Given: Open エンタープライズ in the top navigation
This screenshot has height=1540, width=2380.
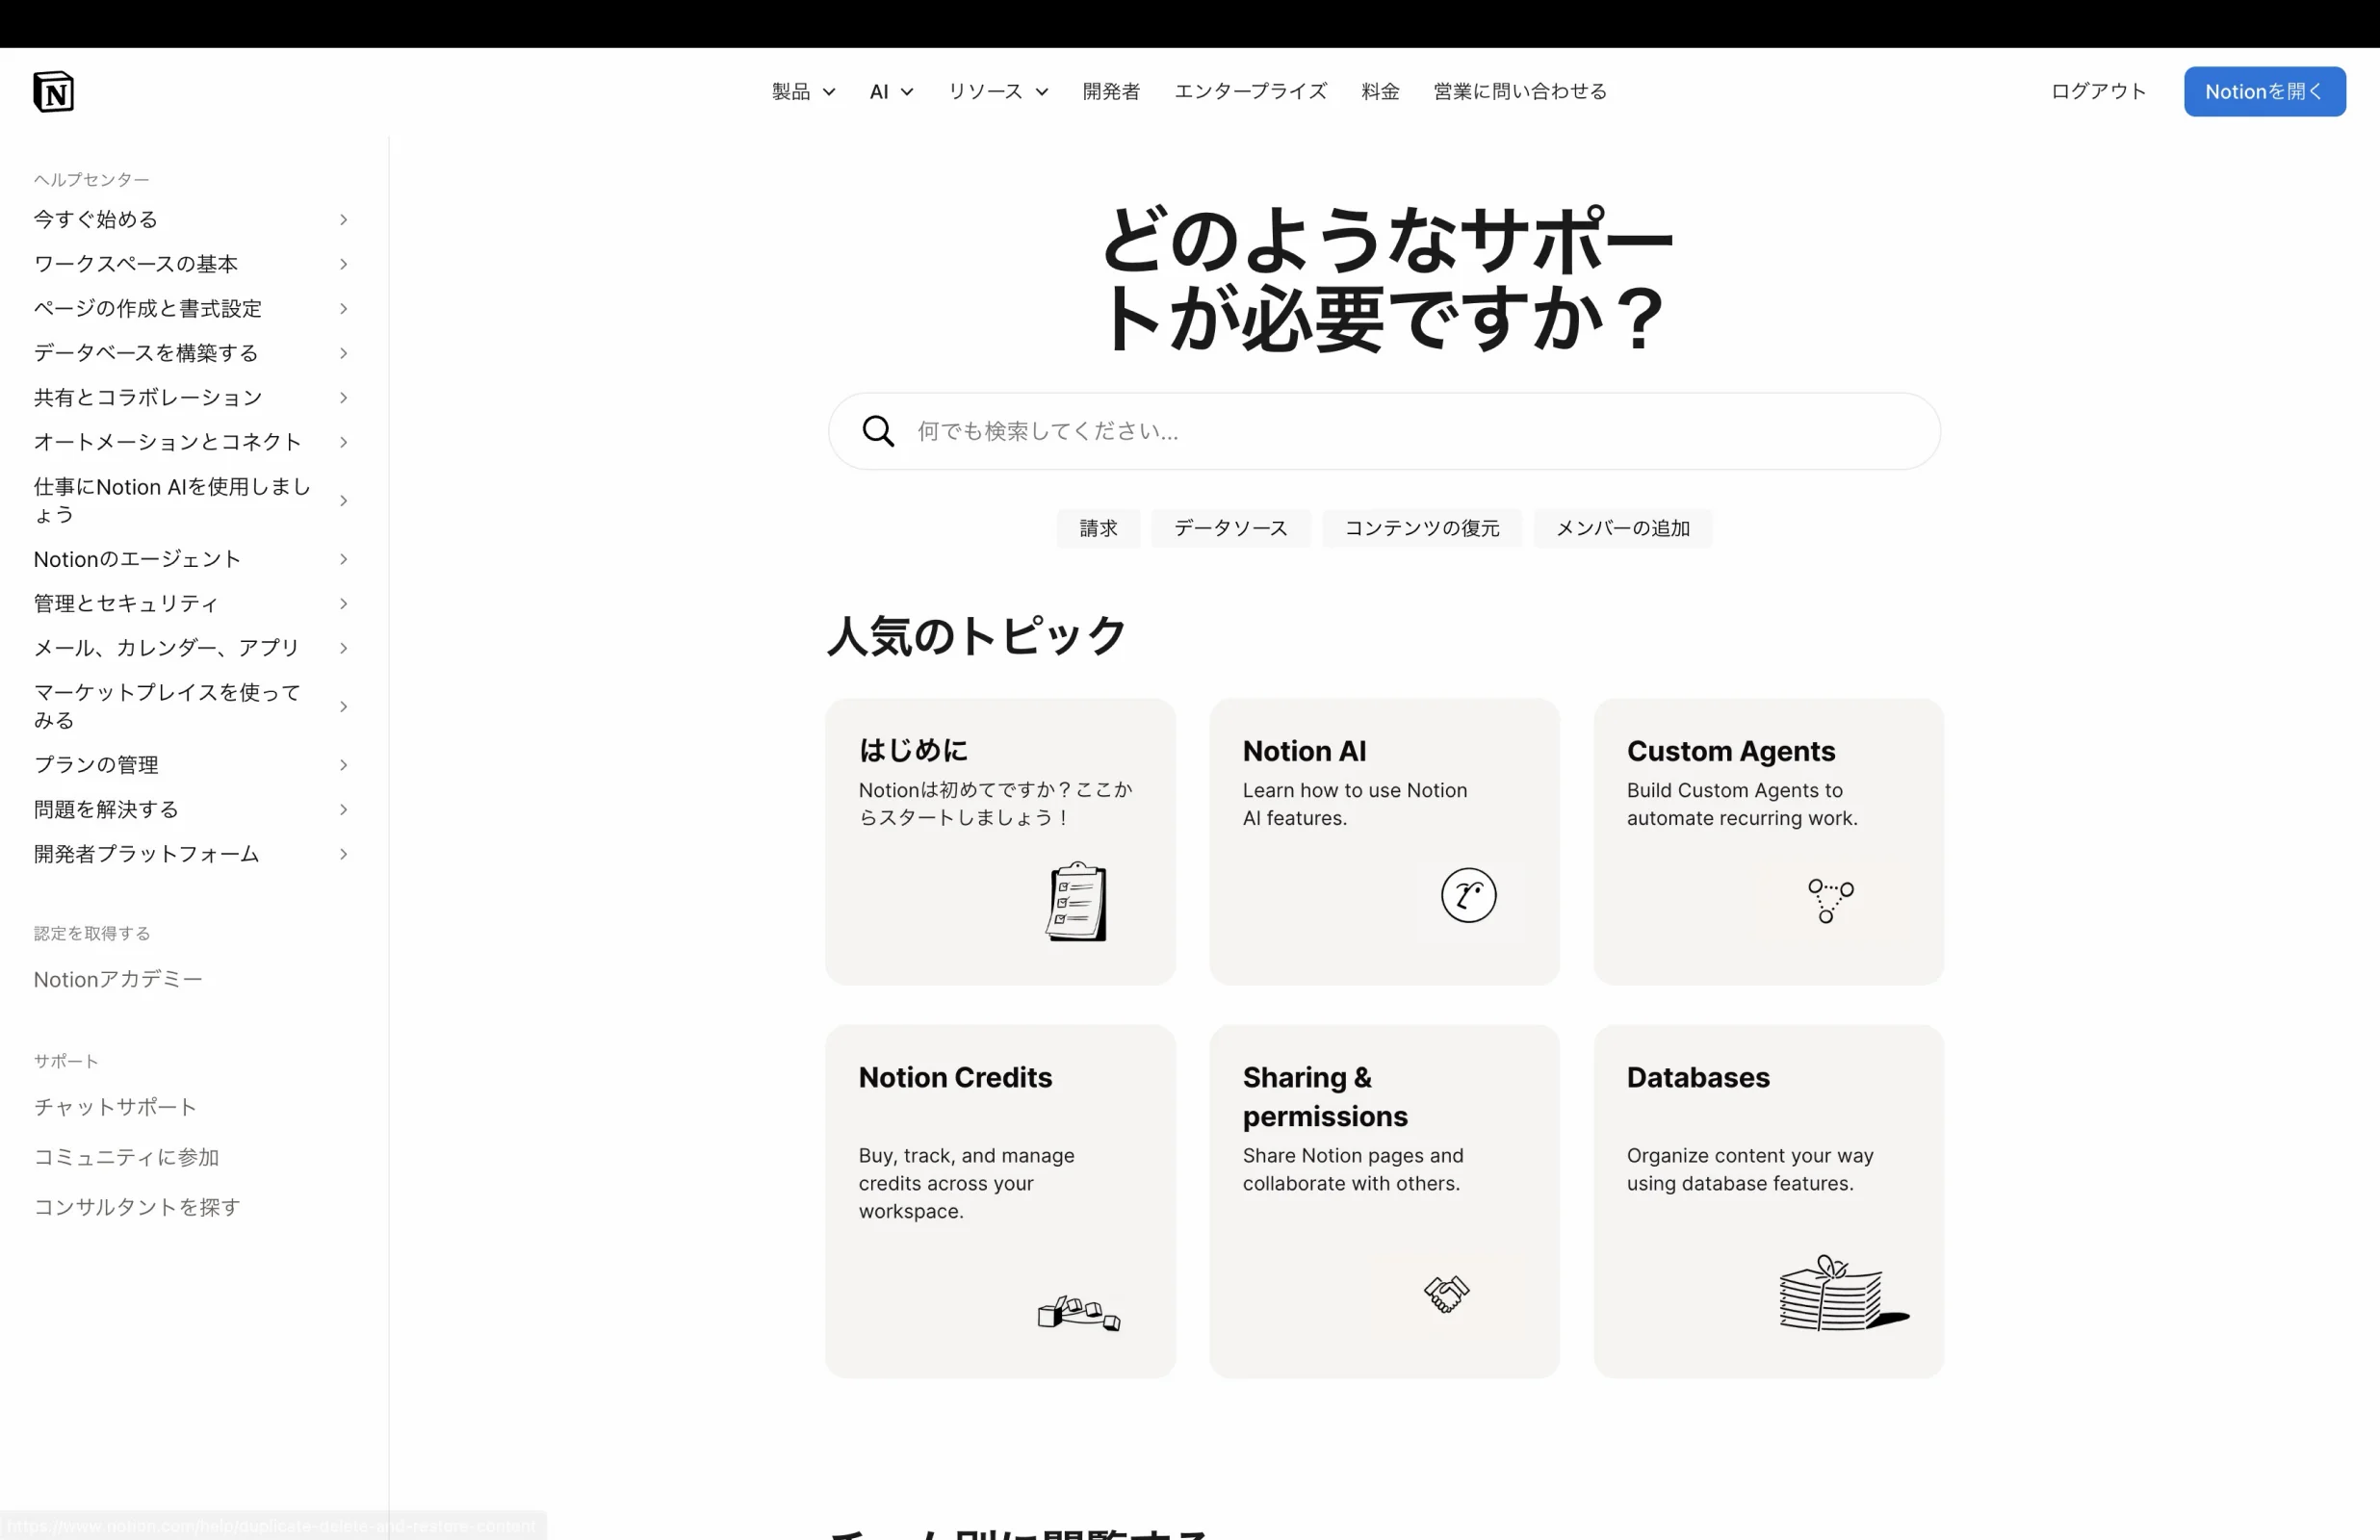Looking at the screenshot, I should click(x=1250, y=91).
